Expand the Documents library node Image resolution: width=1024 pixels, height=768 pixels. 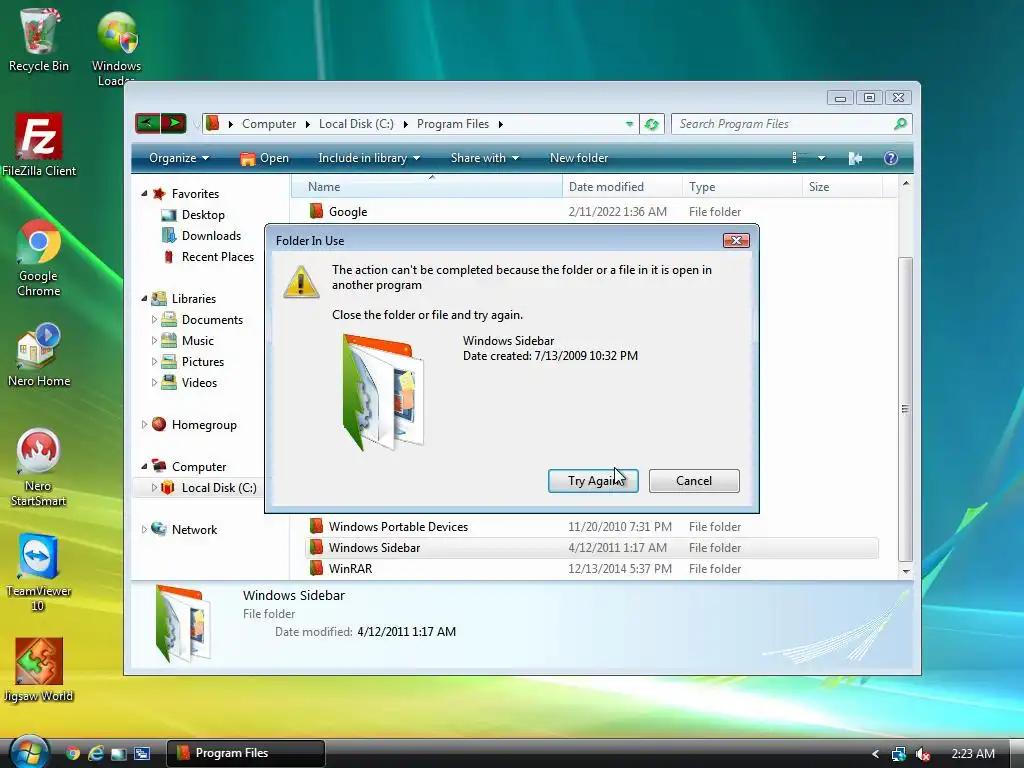[154, 319]
